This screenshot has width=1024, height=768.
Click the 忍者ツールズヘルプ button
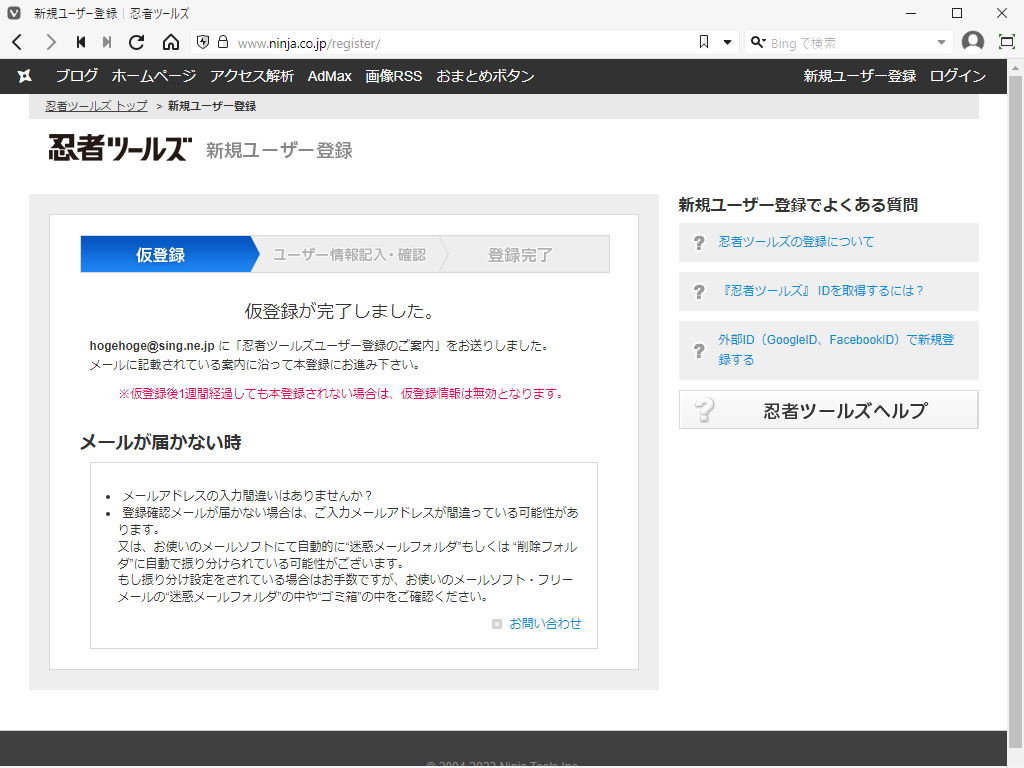click(829, 410)
